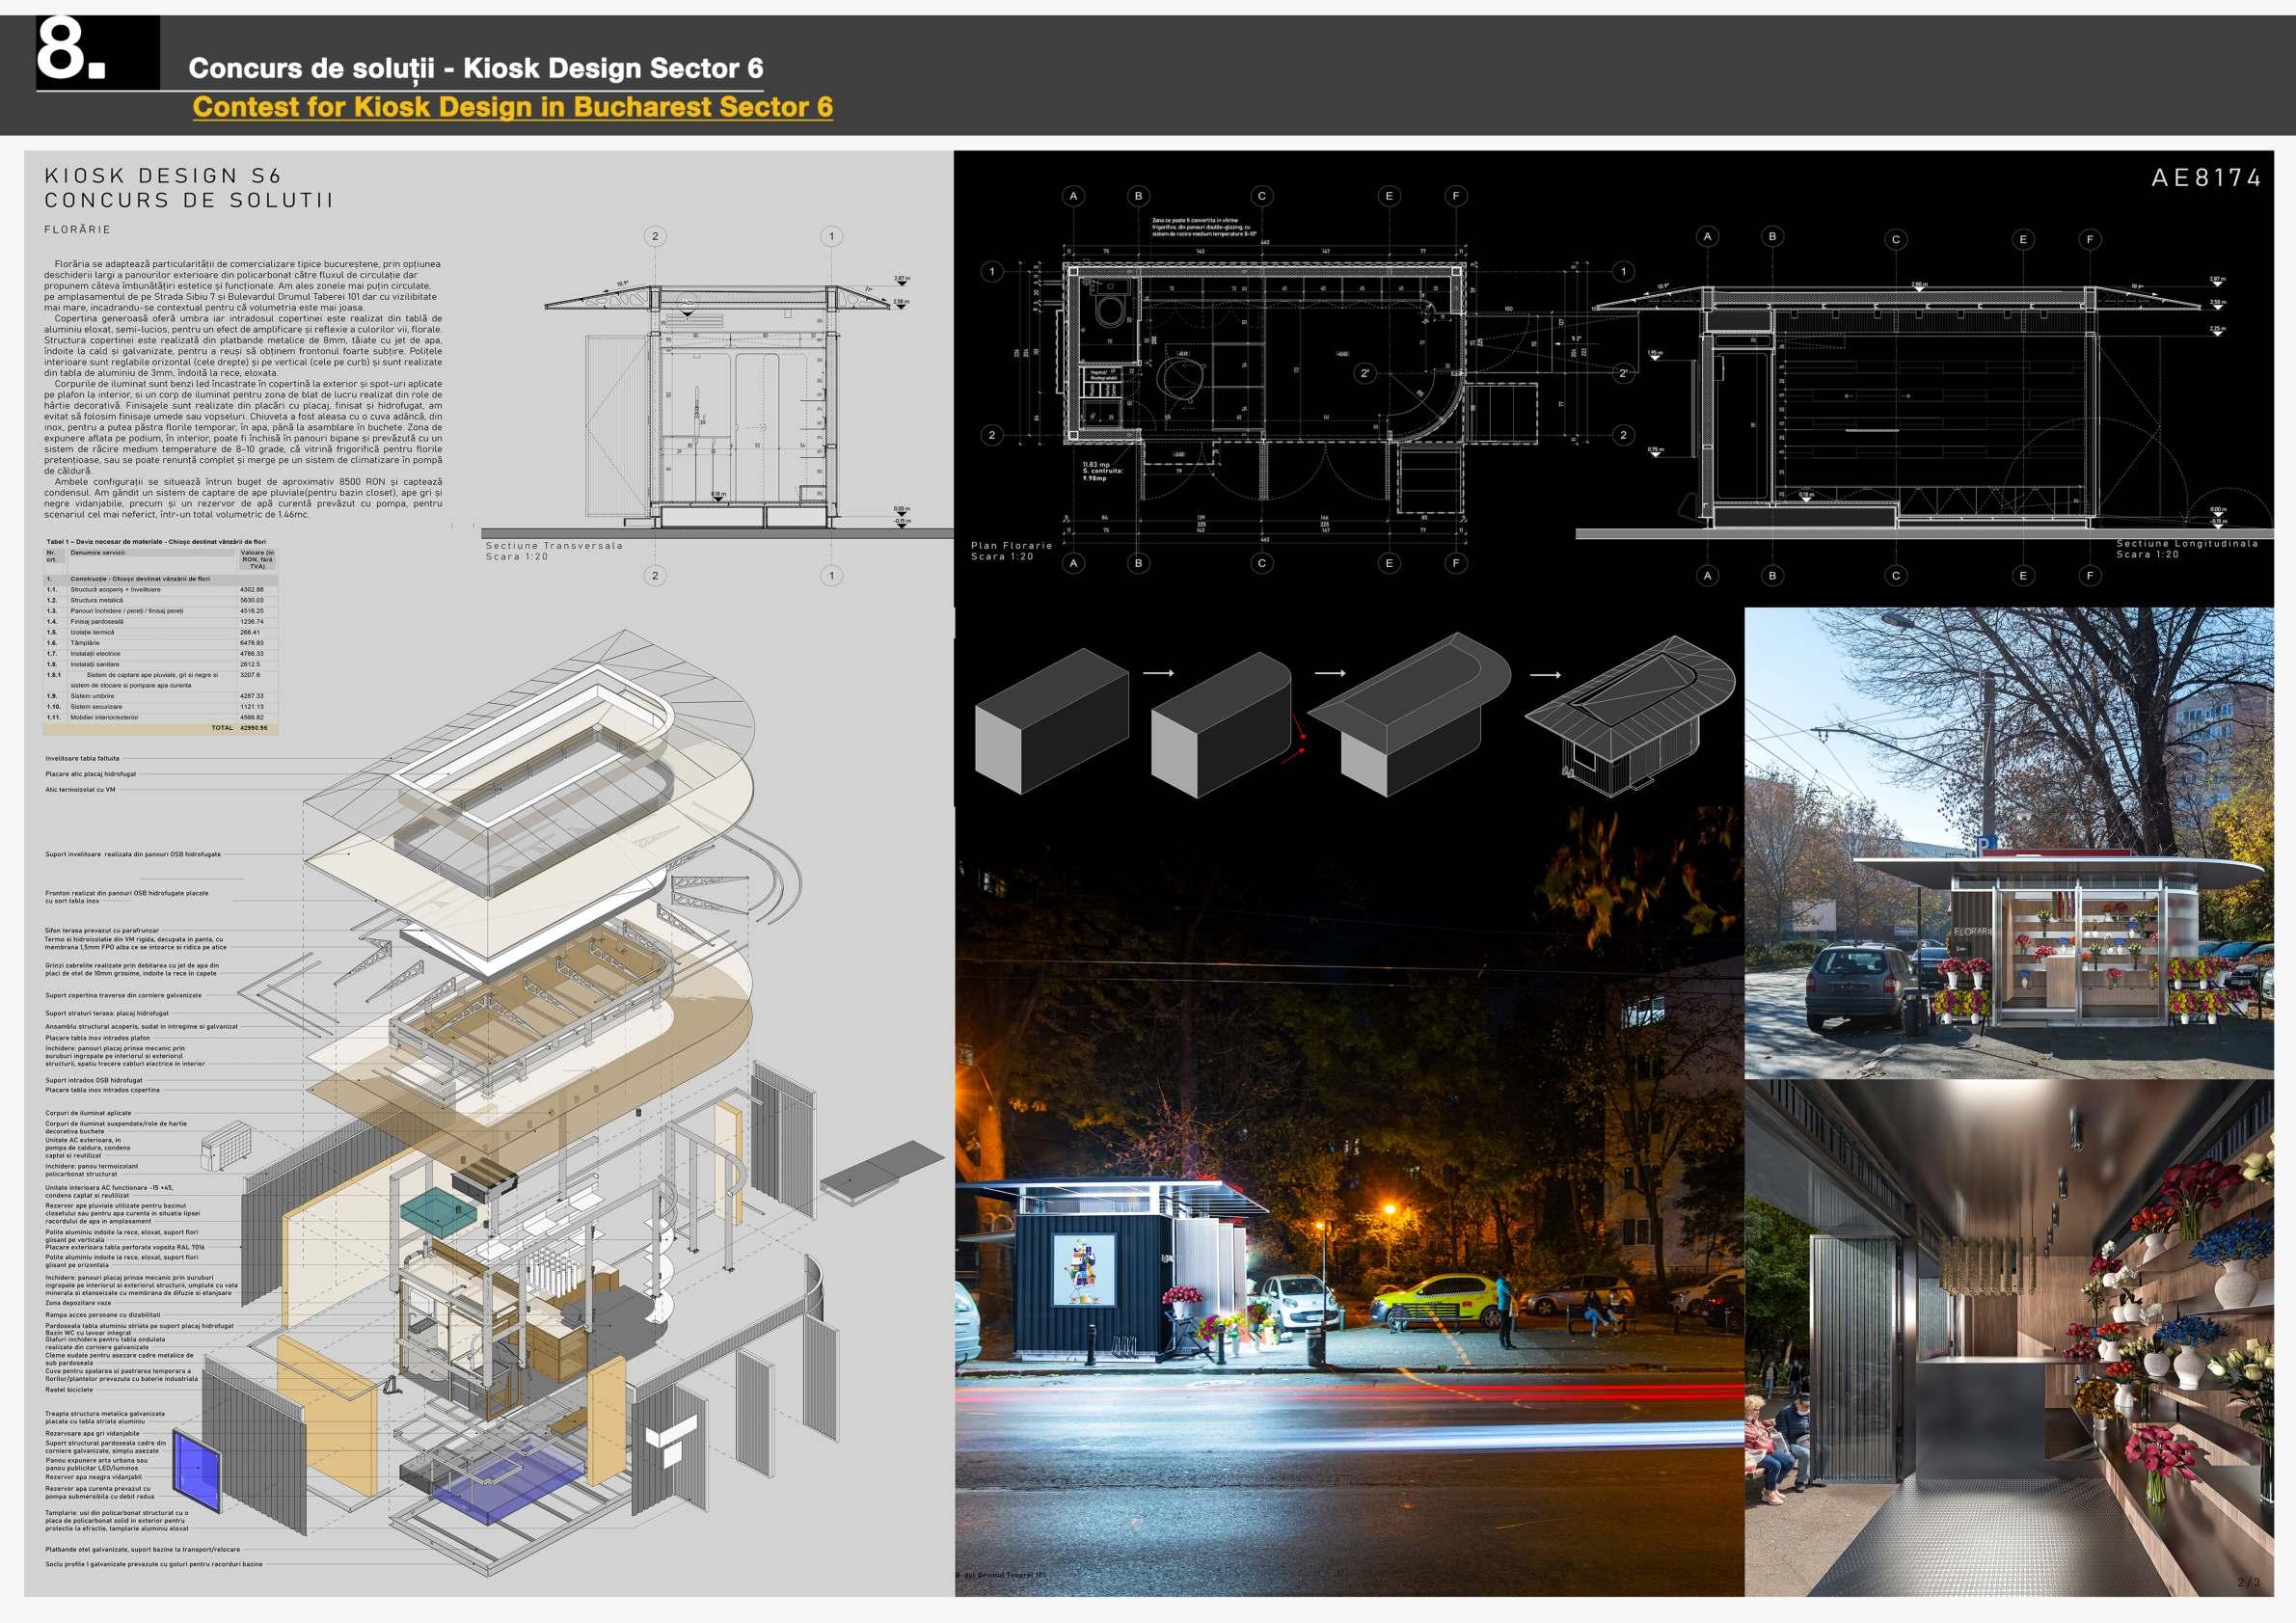The image size is (2296, 1623).
Task: Click the KIOSK DESIGN S6 heading
Action: coord(163,176)
